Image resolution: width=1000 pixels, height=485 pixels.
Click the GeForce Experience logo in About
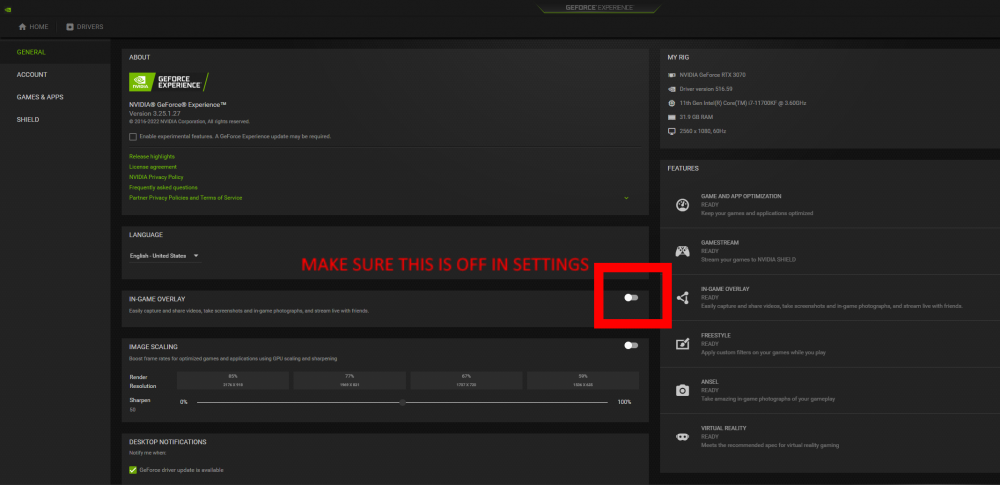click(x=168, y=82)
